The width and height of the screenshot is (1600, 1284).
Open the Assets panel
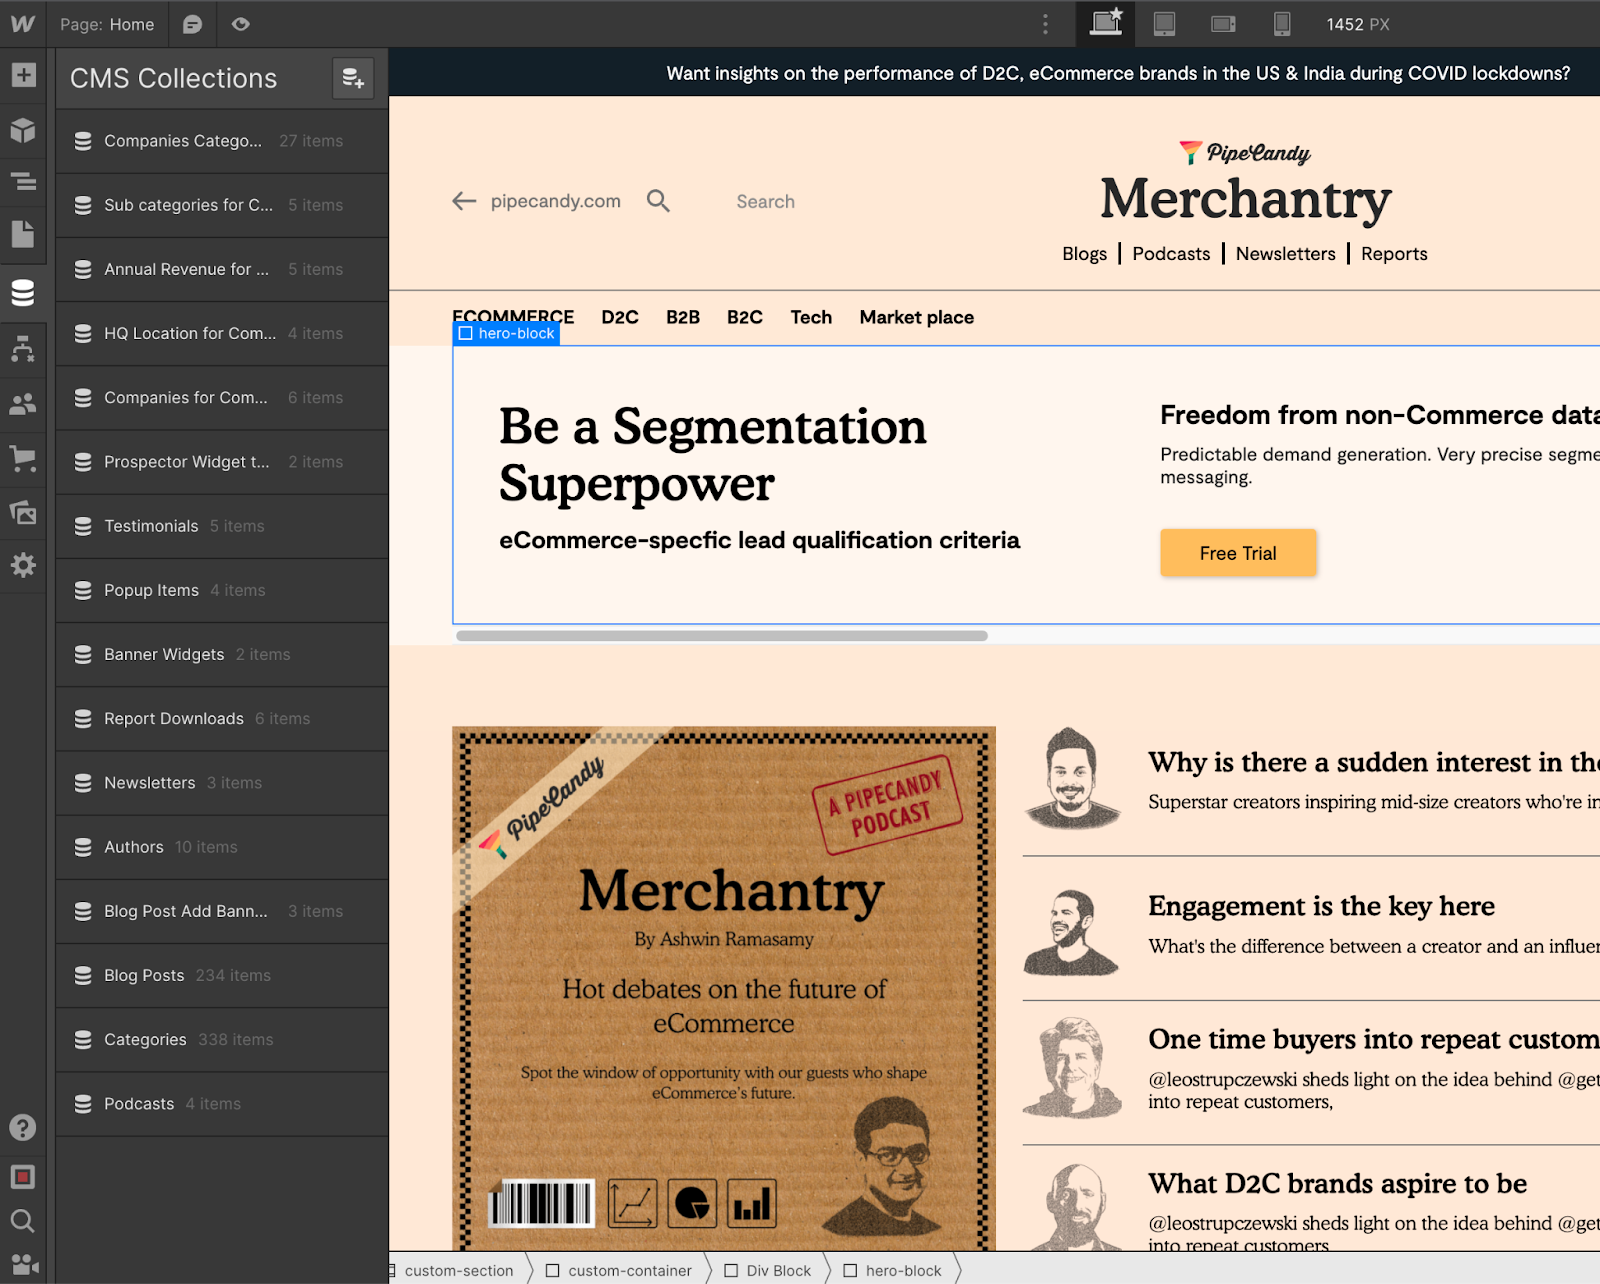23,513
